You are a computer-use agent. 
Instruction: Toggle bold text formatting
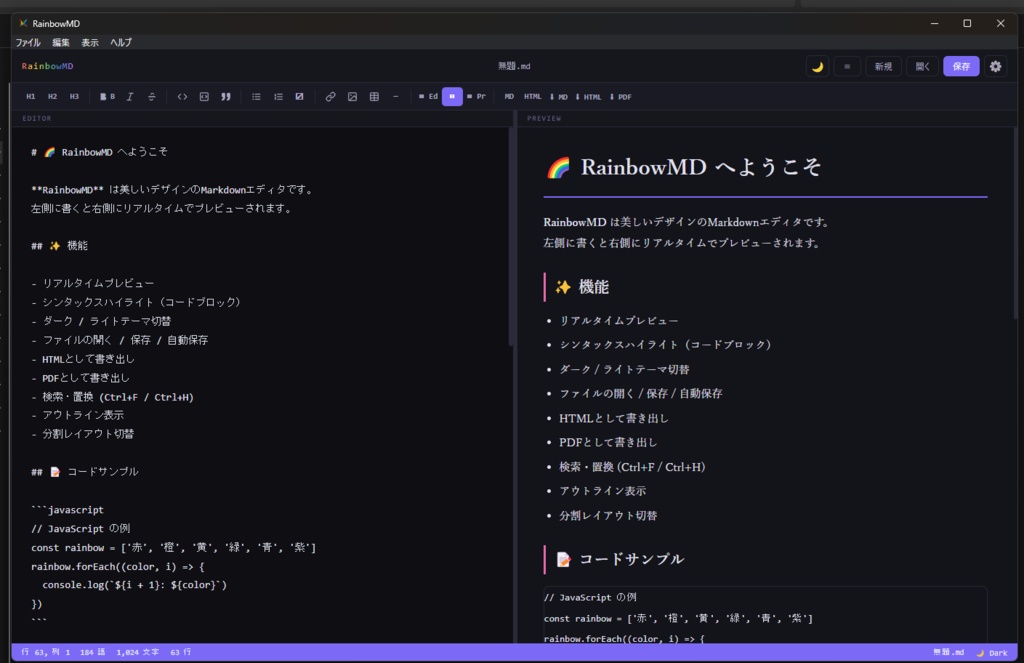106,96
